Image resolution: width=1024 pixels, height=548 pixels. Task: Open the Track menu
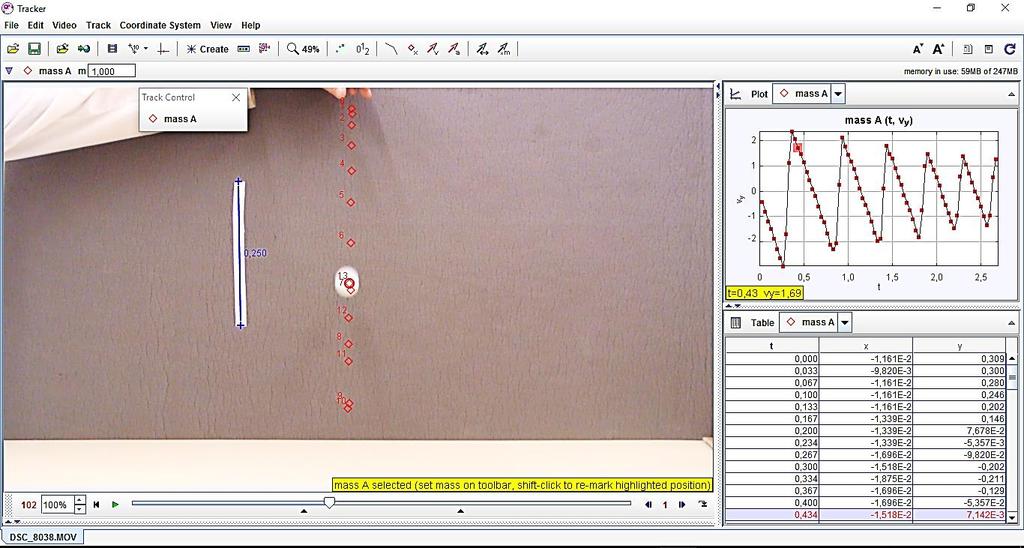point(99,25)
